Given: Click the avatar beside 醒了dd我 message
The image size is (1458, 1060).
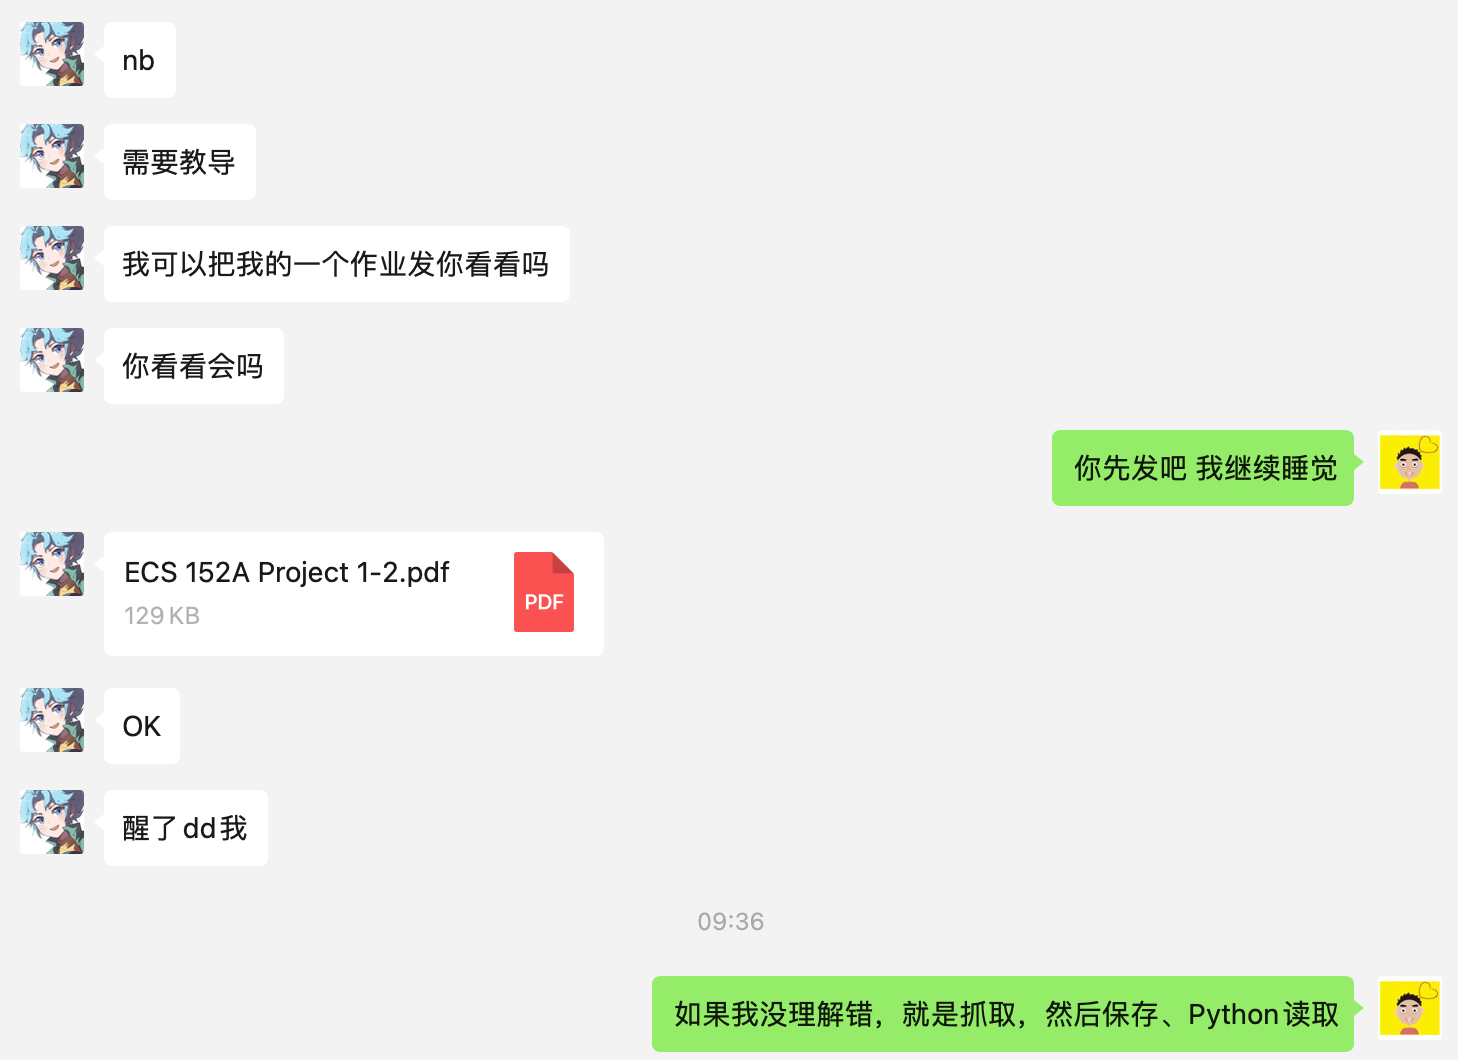Looking at the screenshot, I should click(x=52, y=822).
